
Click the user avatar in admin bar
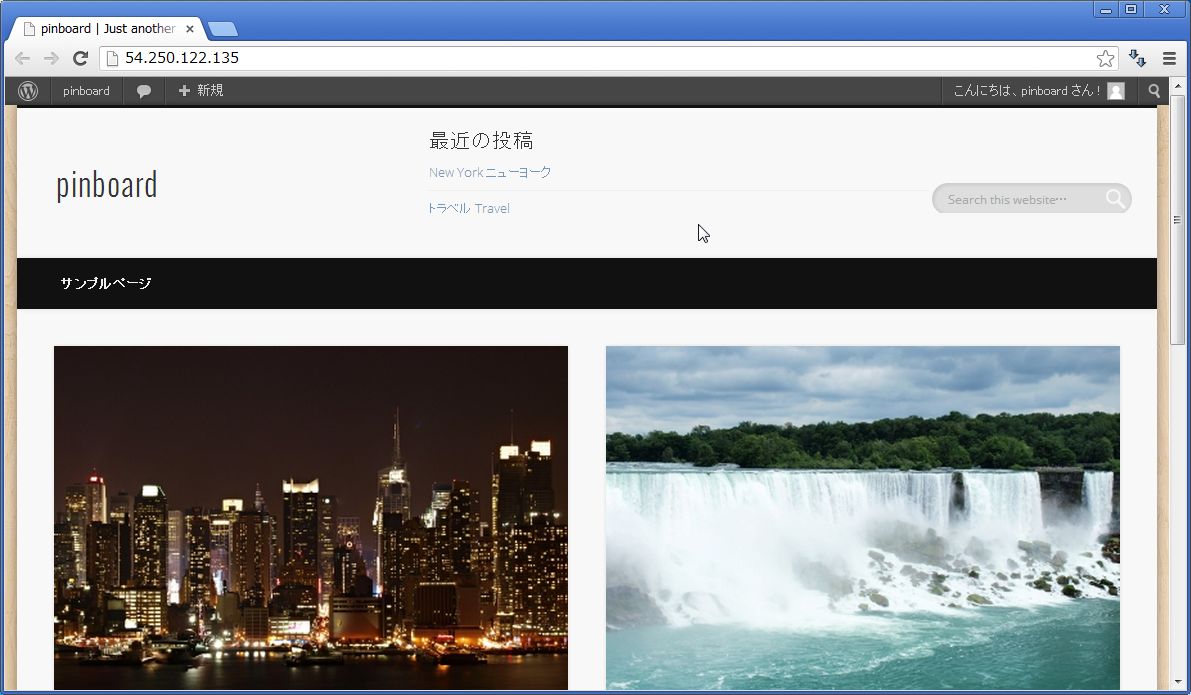click(x=1116, y=91)
